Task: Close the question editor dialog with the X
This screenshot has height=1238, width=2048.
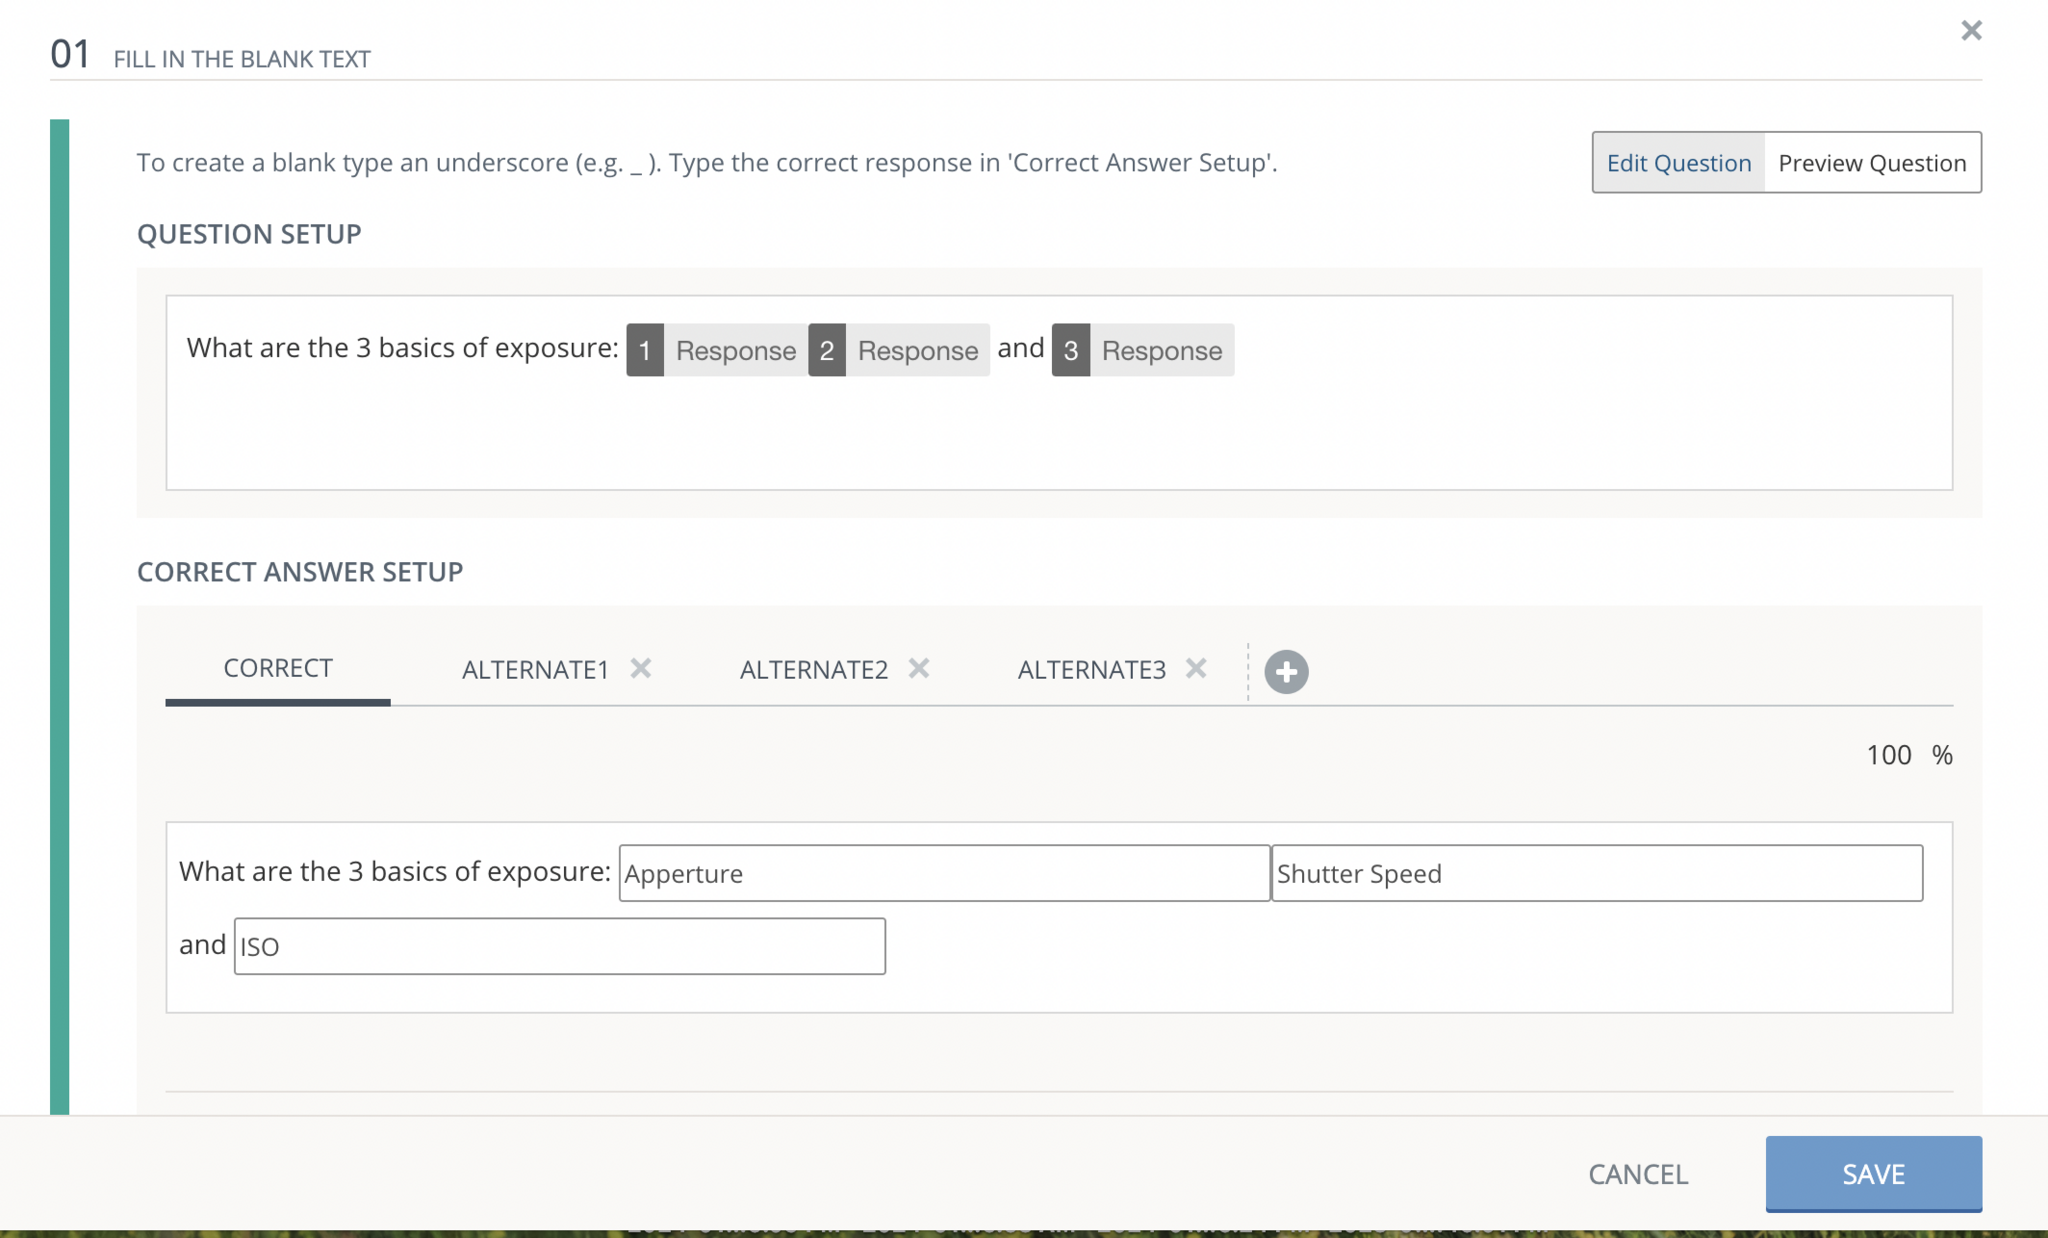Action: (x=1971, y=31)
